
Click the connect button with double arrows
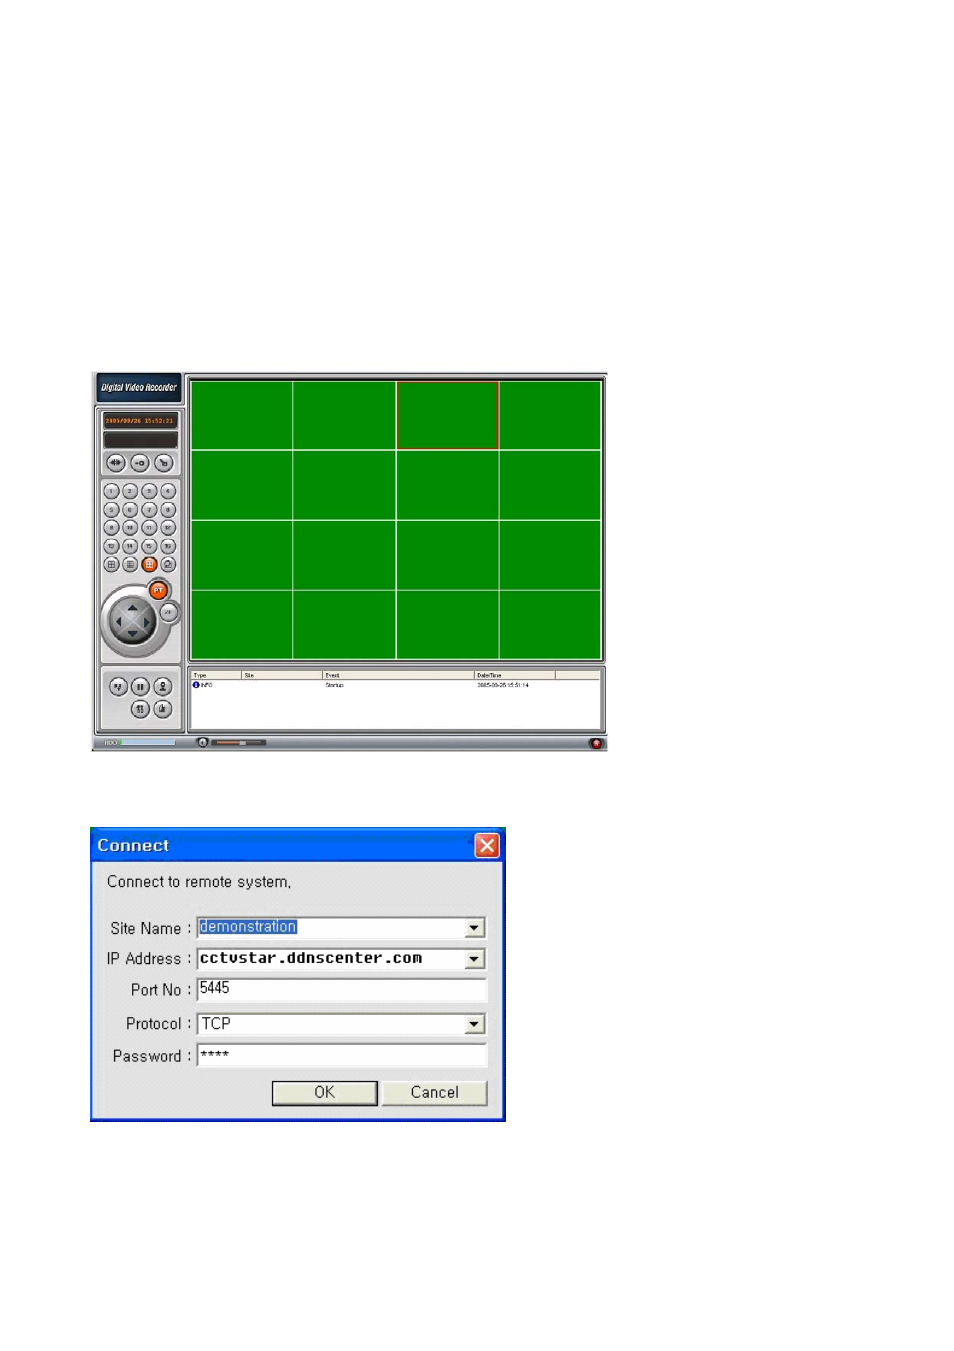116,463
